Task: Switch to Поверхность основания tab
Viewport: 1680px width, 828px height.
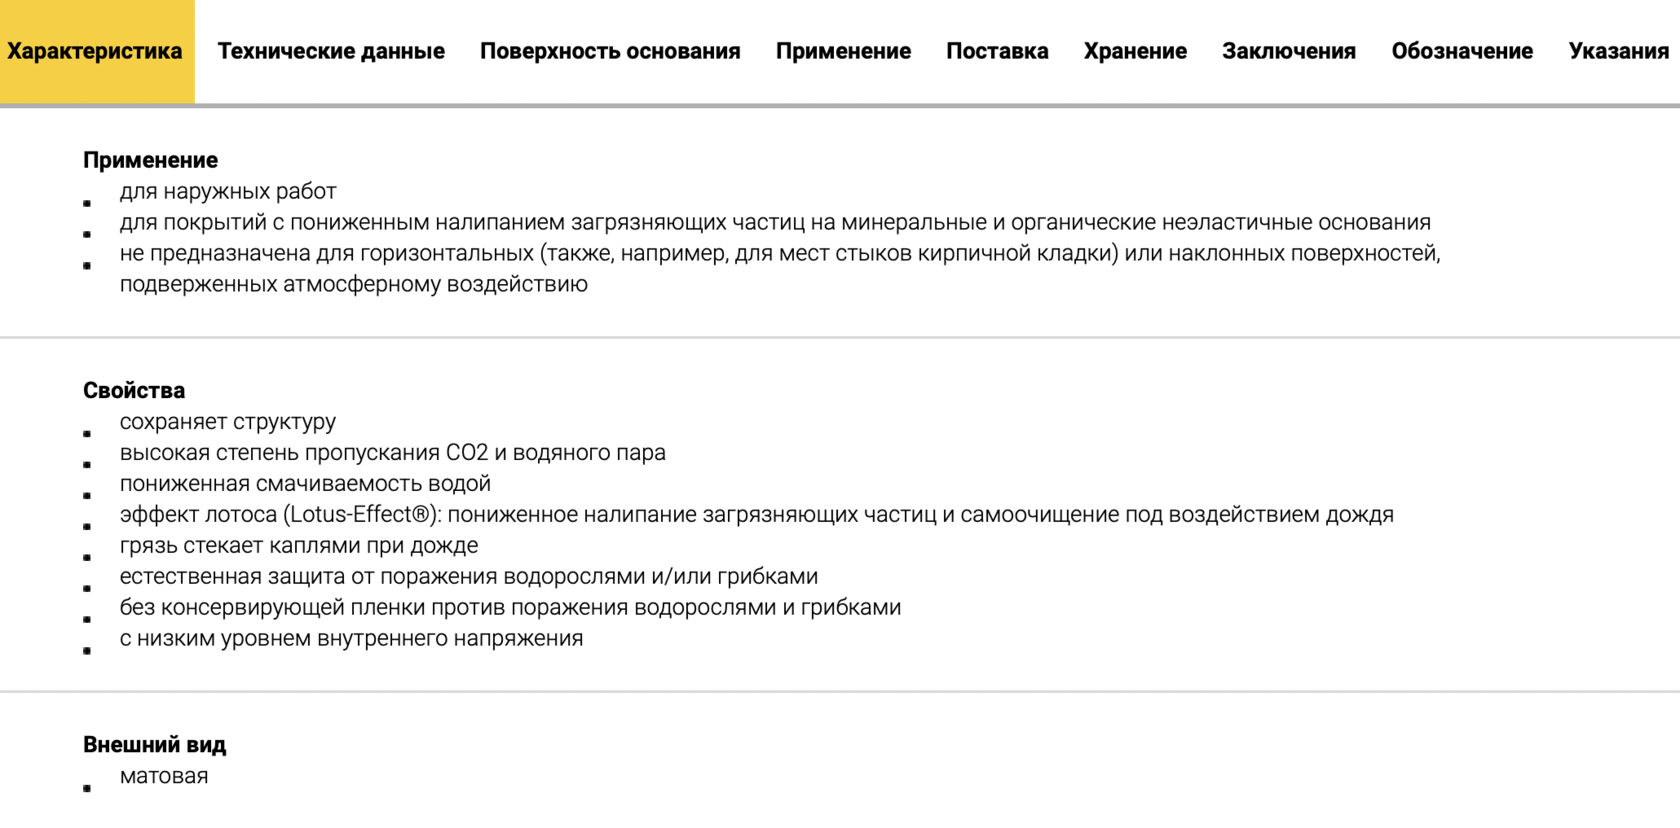Action: point(610,51)
